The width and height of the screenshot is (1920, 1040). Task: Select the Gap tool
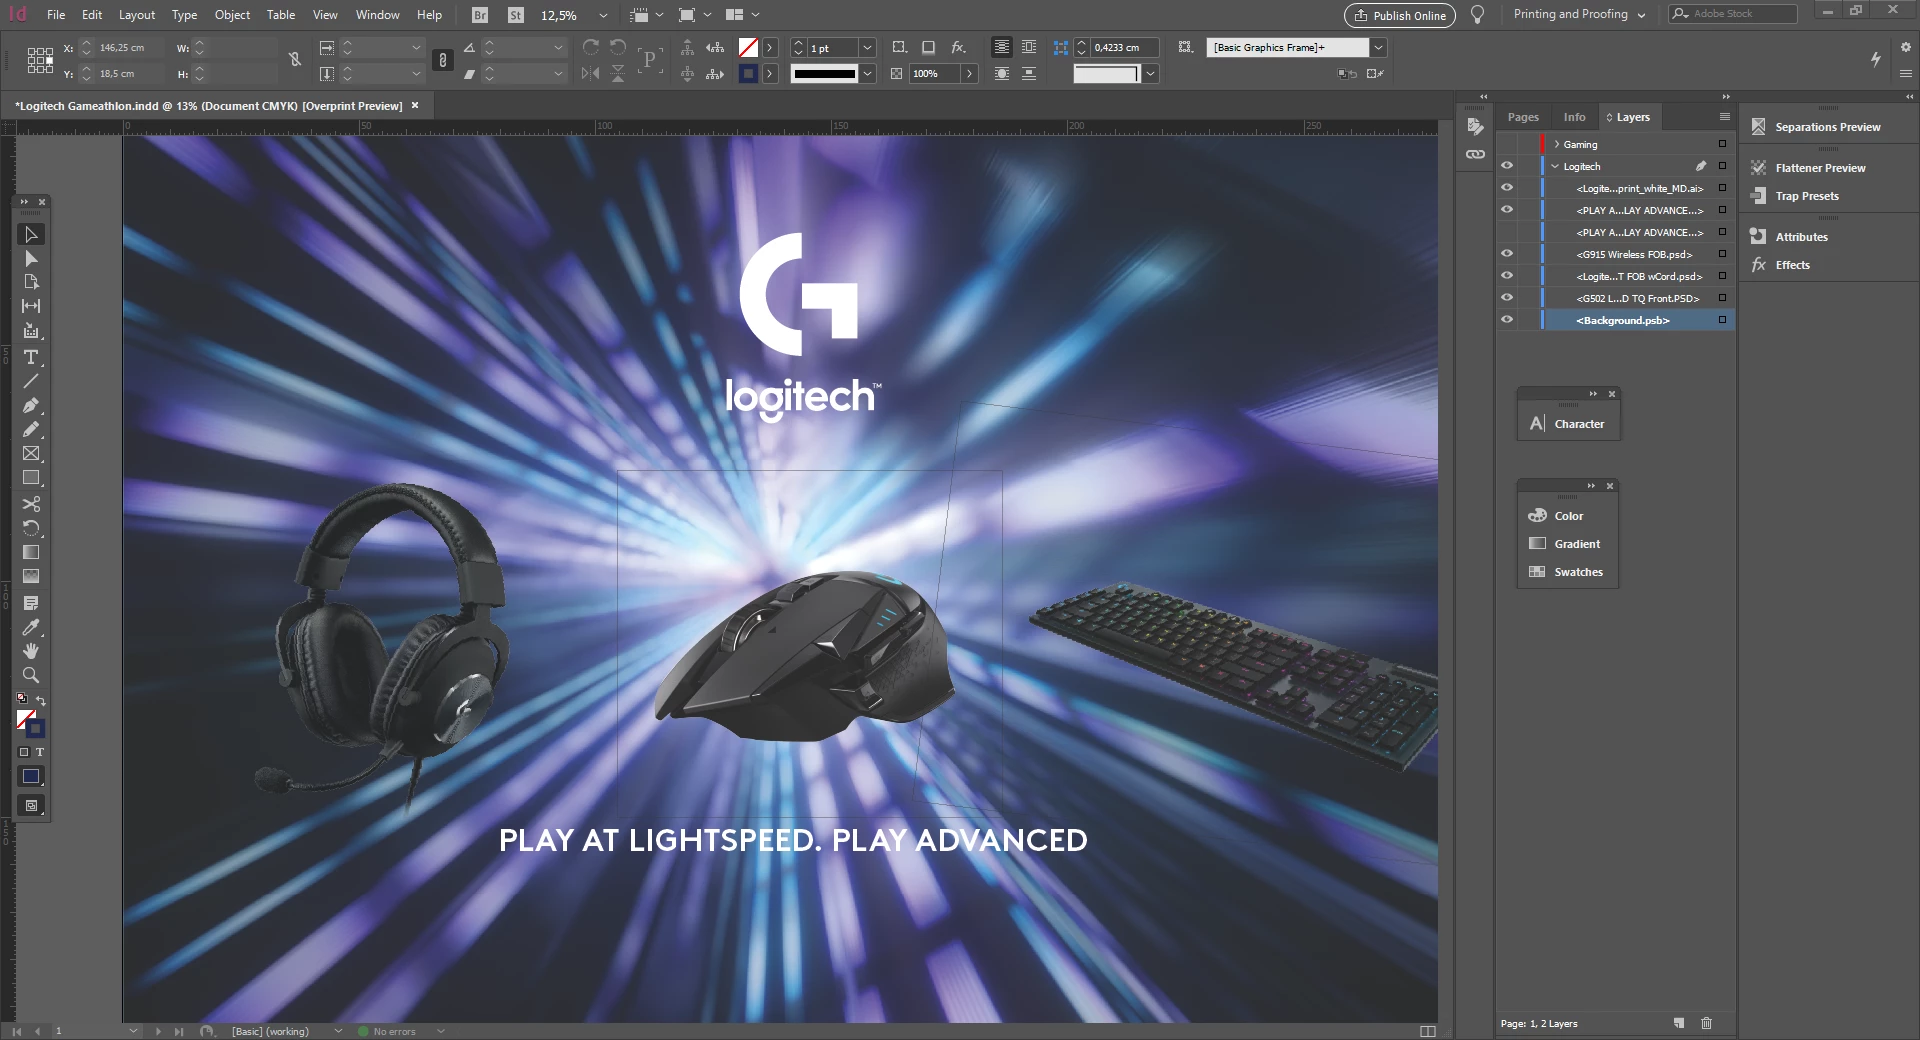tap(31, 306)
